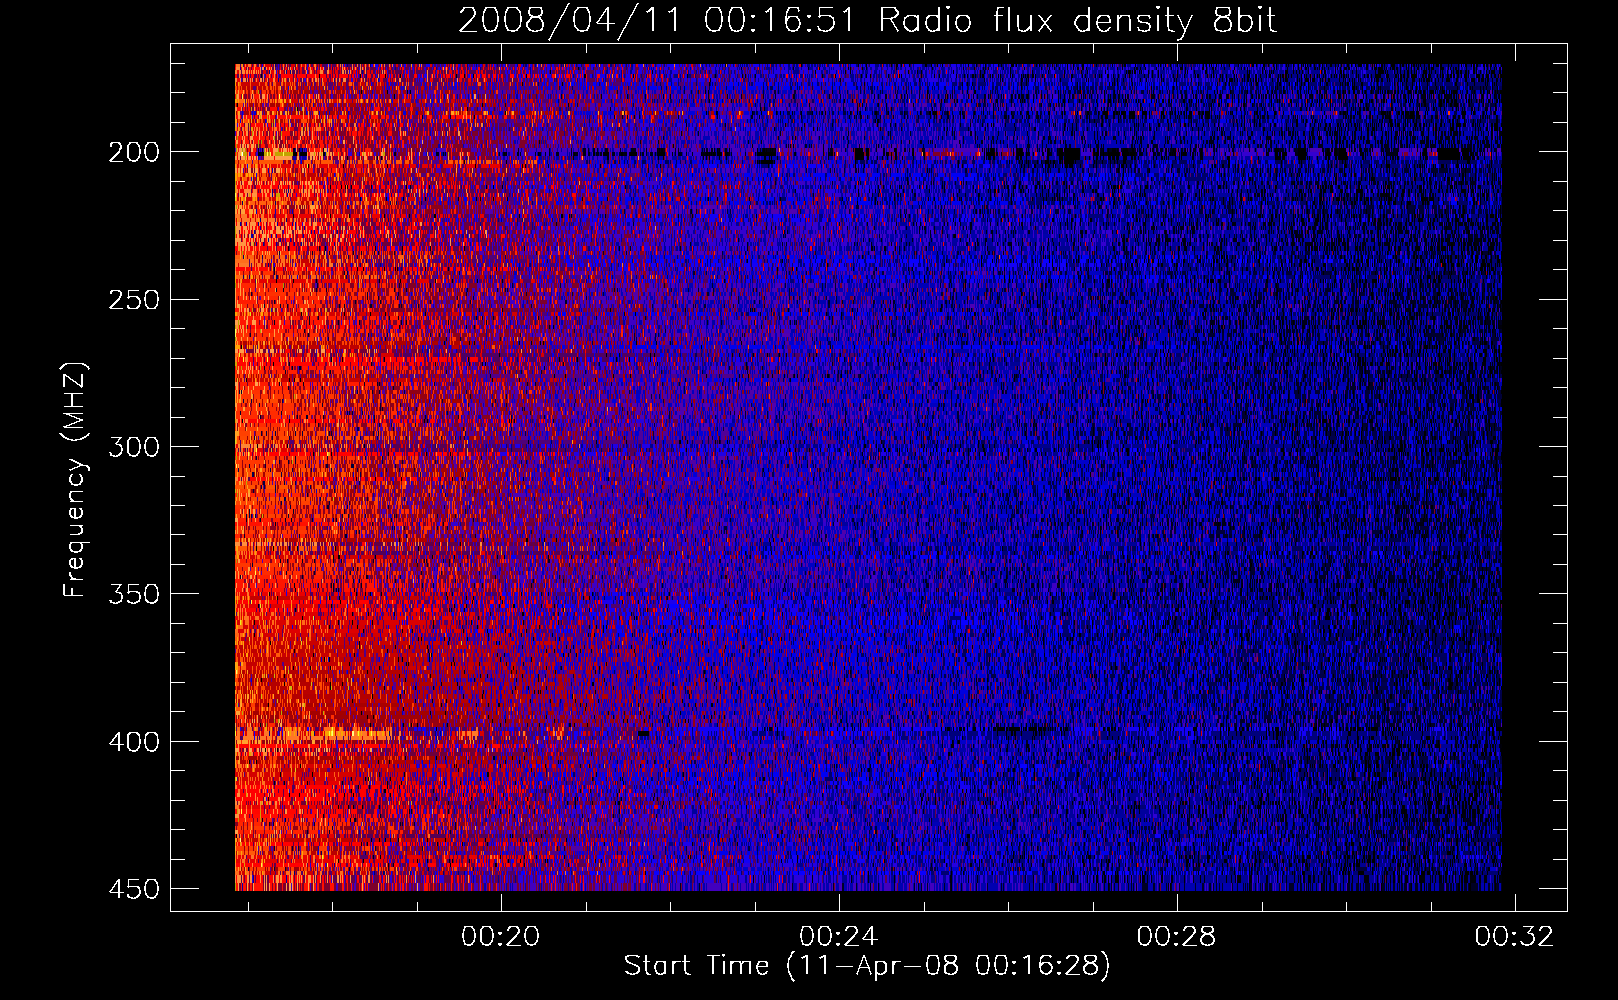Click the "Frequency (MHZ)" axis label

[75, 480]
